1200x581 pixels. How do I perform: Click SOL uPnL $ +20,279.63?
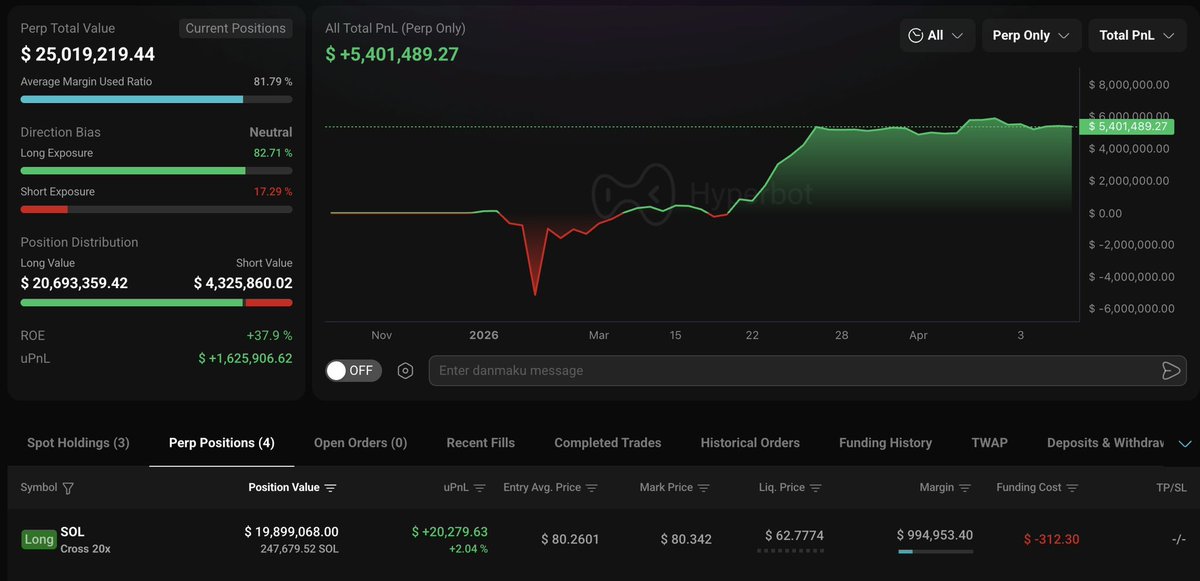(x=450, y=532)
